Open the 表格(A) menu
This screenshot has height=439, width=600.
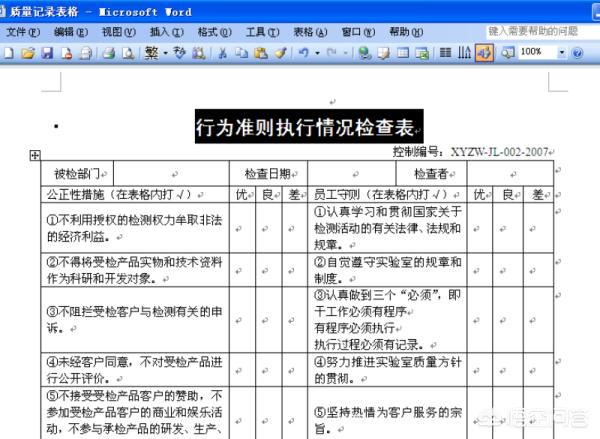tap(310, 32)
